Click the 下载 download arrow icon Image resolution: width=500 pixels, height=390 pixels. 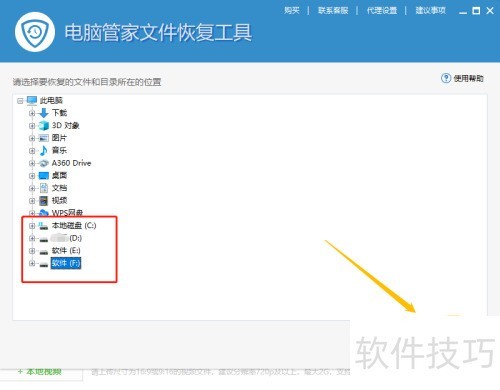point(44,113)
